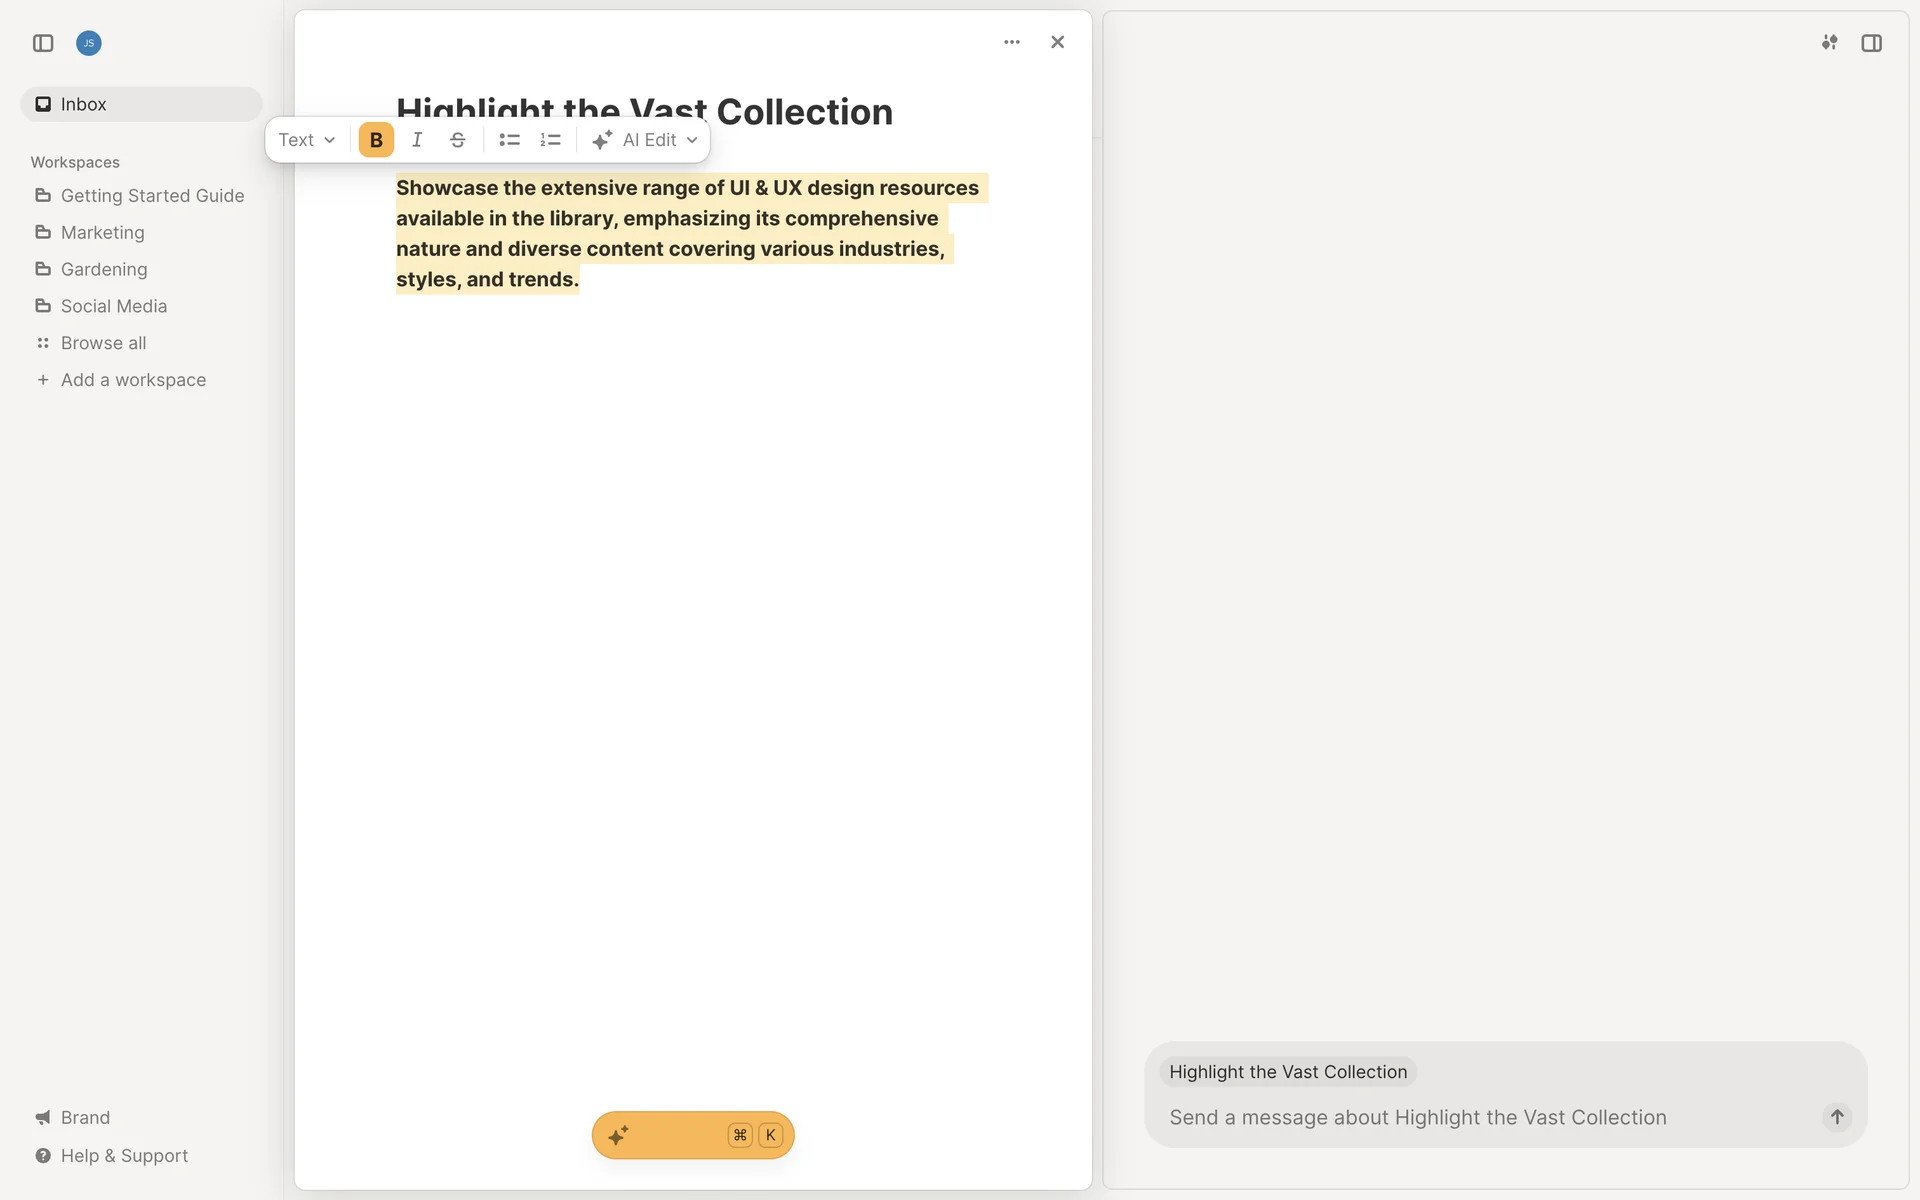Toggle bold formatting in toolbar
The height and width of the screenshot is (1200, 1920).
click(x=376, y=140)
